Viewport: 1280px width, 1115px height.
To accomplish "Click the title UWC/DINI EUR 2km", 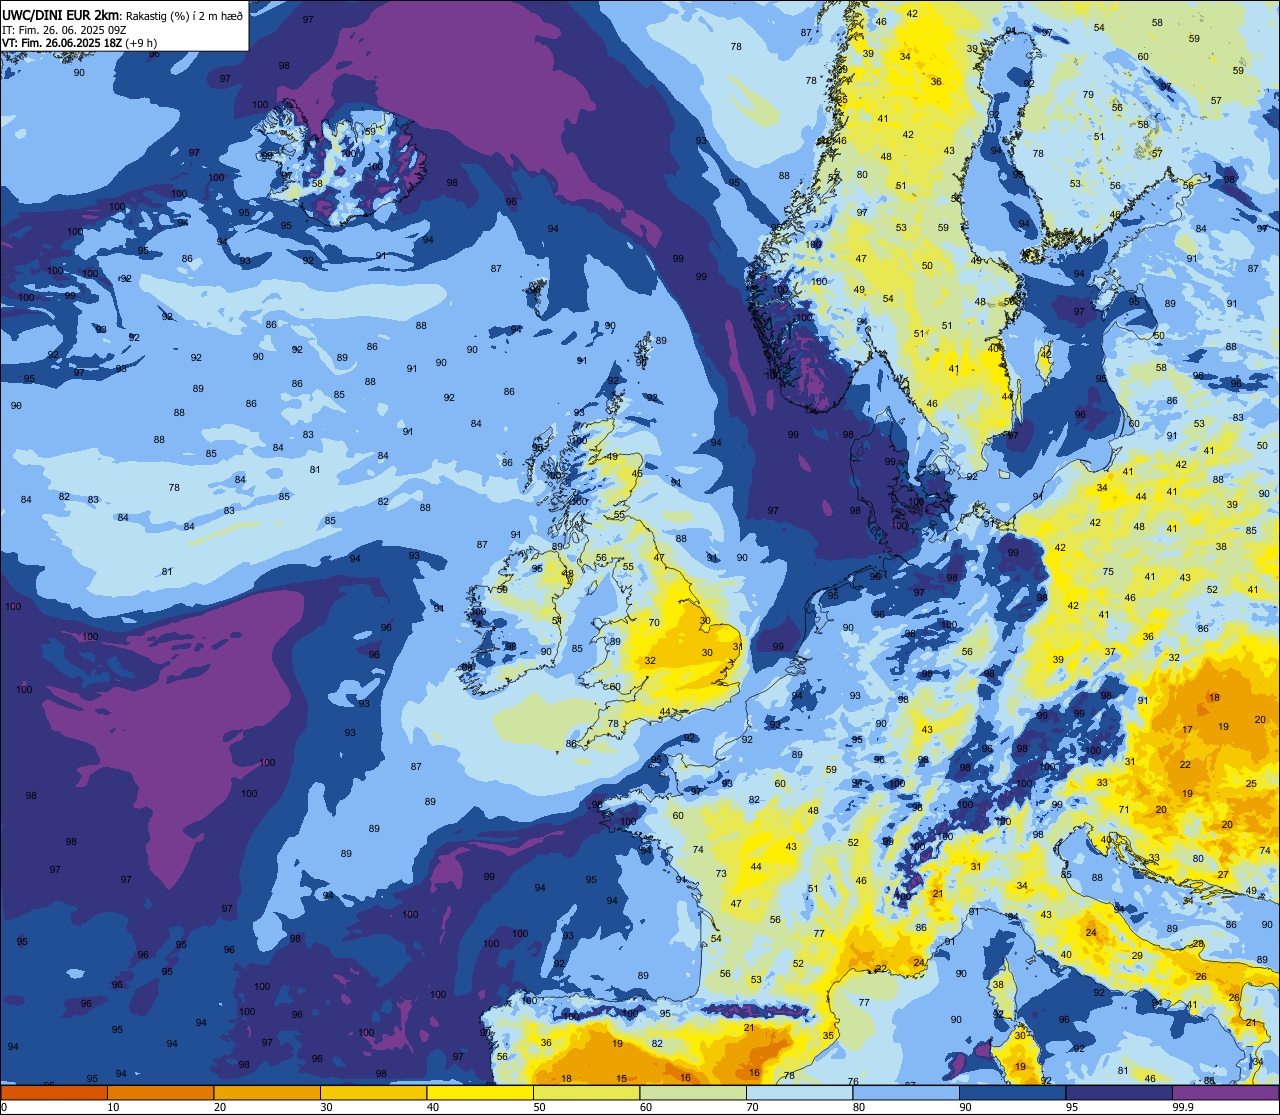I will 61,14.
